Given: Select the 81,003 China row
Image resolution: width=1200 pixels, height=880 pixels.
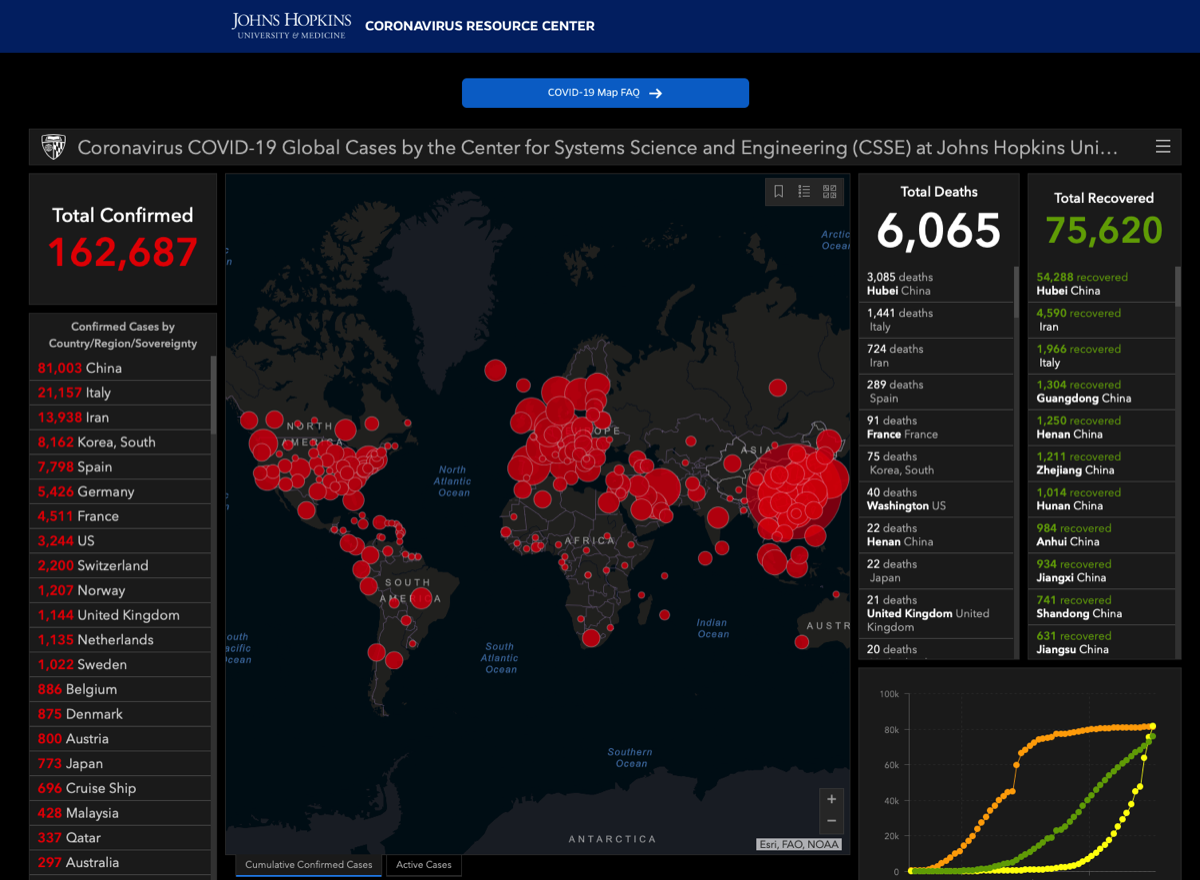Looking at the screenshot, I should [x=120, y=368].
